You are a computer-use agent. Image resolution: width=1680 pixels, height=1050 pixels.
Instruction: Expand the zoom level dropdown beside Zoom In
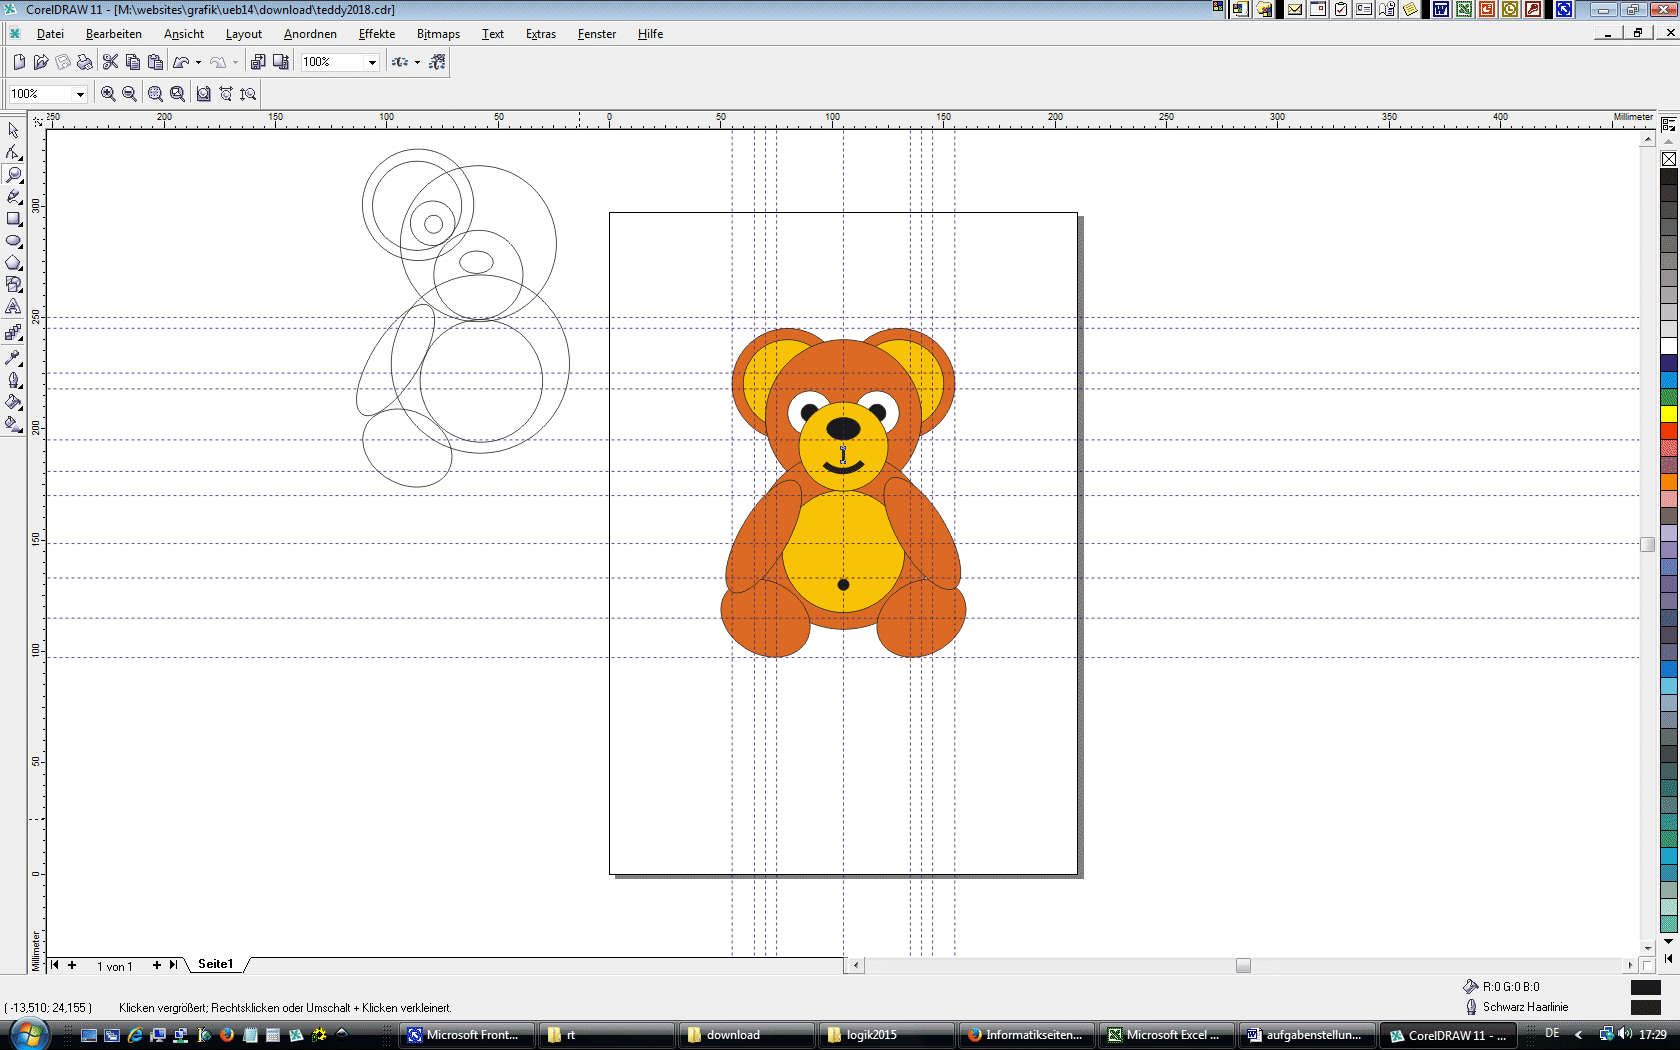80,94
